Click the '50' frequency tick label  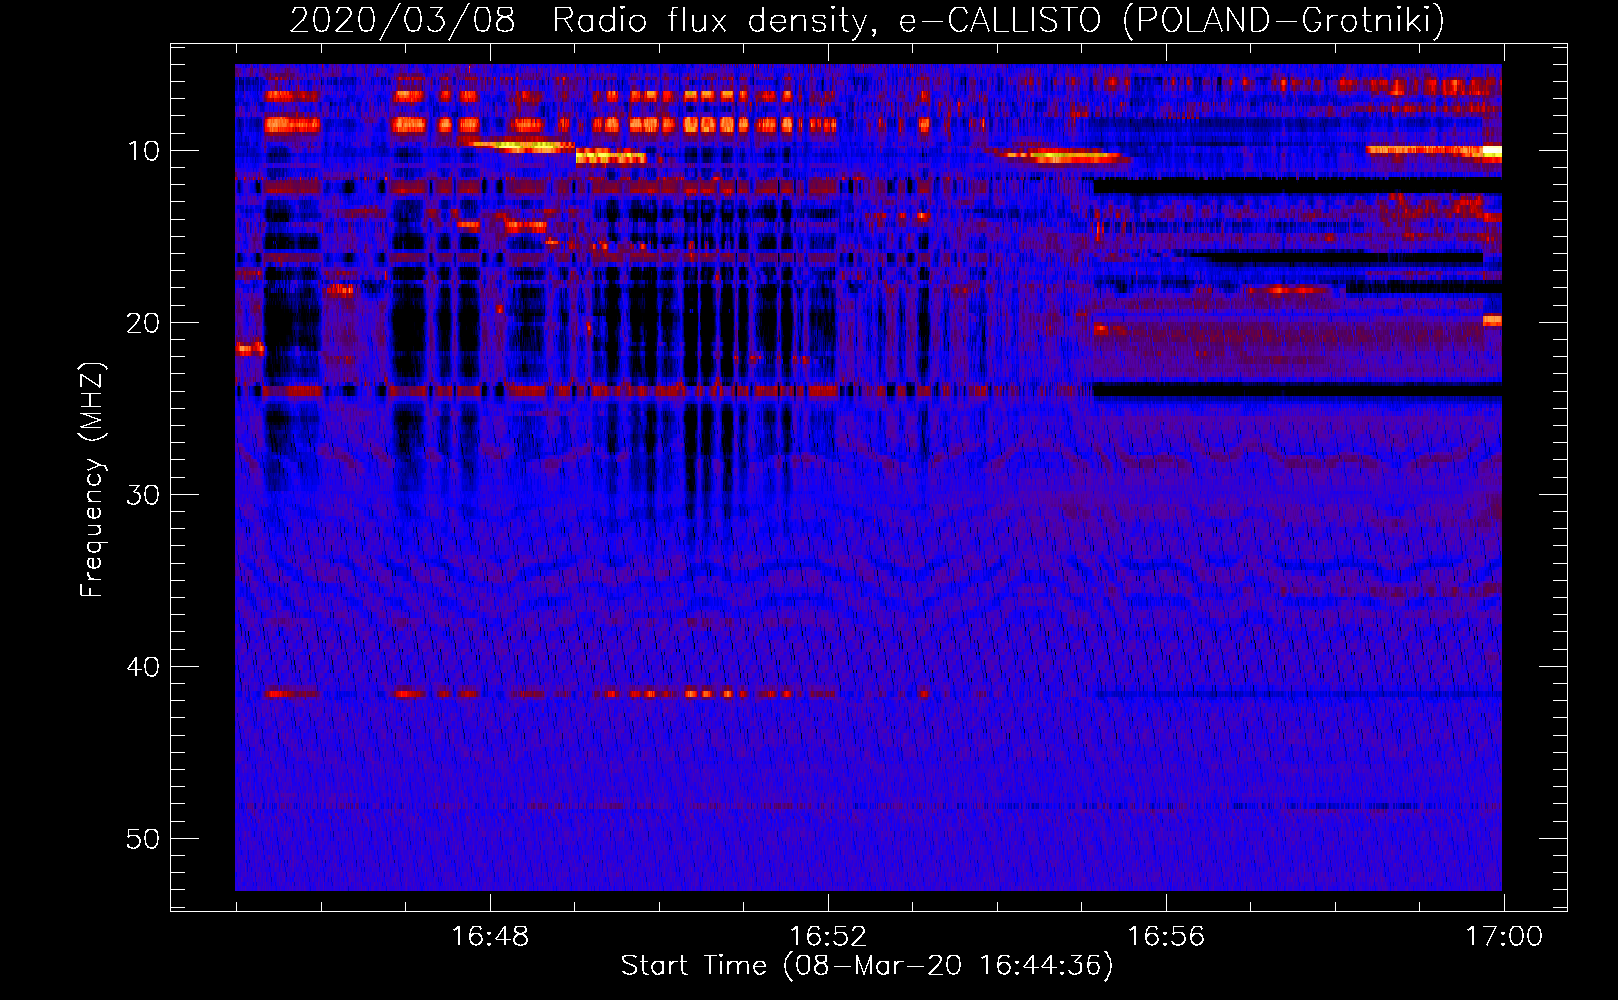(x=144, y=839)
